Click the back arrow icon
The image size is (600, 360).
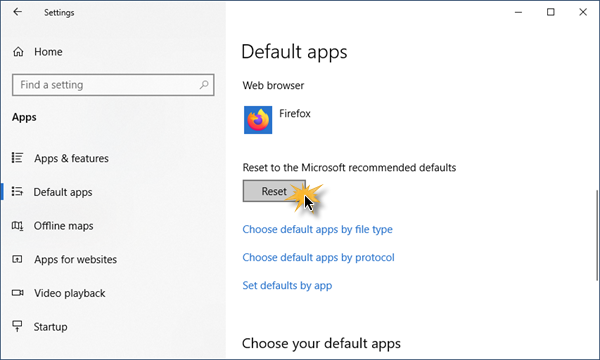coord(18,12)
